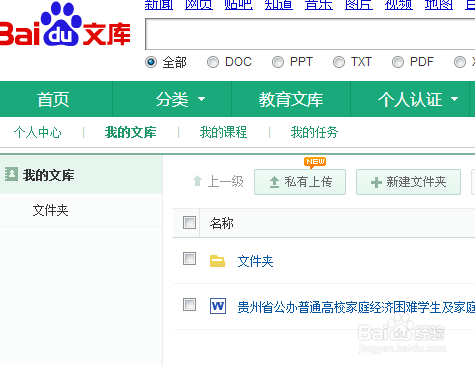Select the DOC file type radio
Screen dimensions: 475x366
pyautogui.click(x=213, y=62)
